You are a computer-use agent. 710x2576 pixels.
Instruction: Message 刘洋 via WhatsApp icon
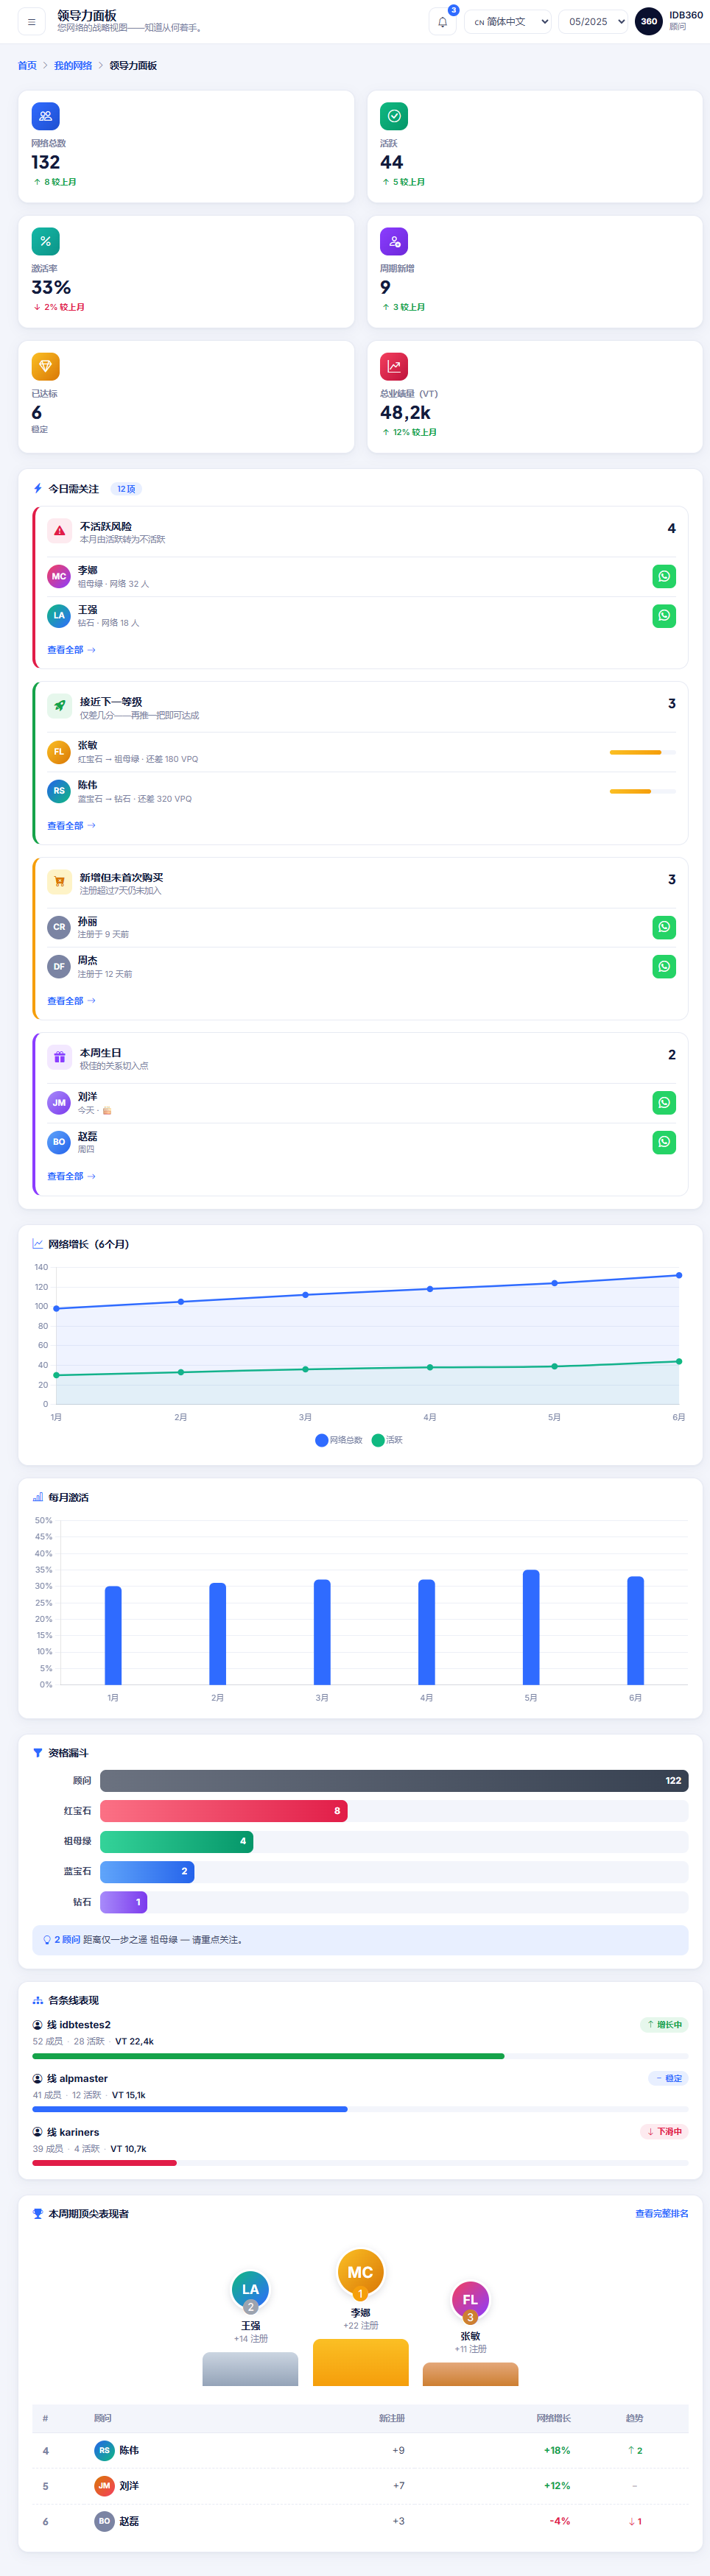pos(664,1102)
